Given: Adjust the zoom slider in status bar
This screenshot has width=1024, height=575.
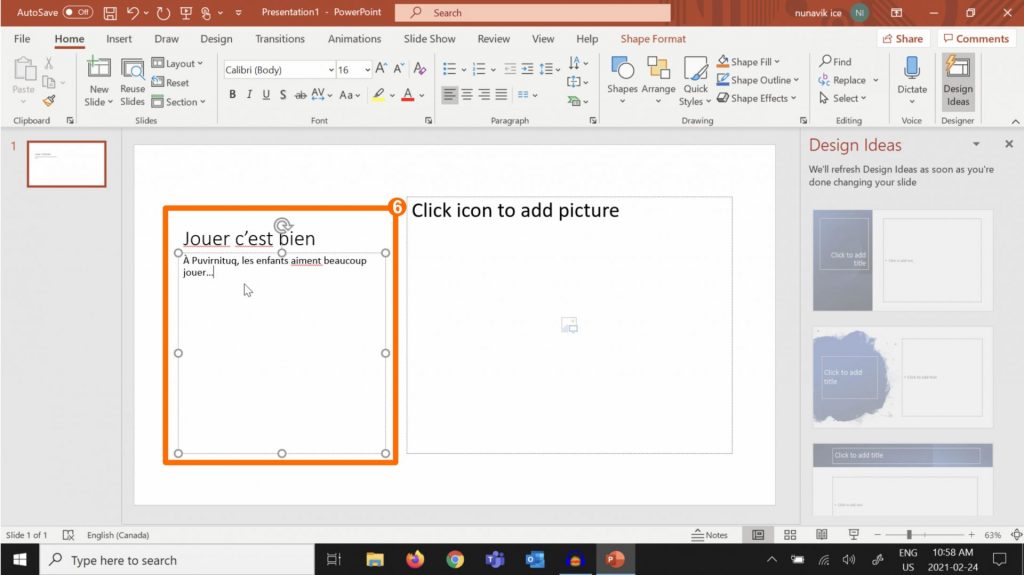Looking at the screenshot, I should click(909, 535).
